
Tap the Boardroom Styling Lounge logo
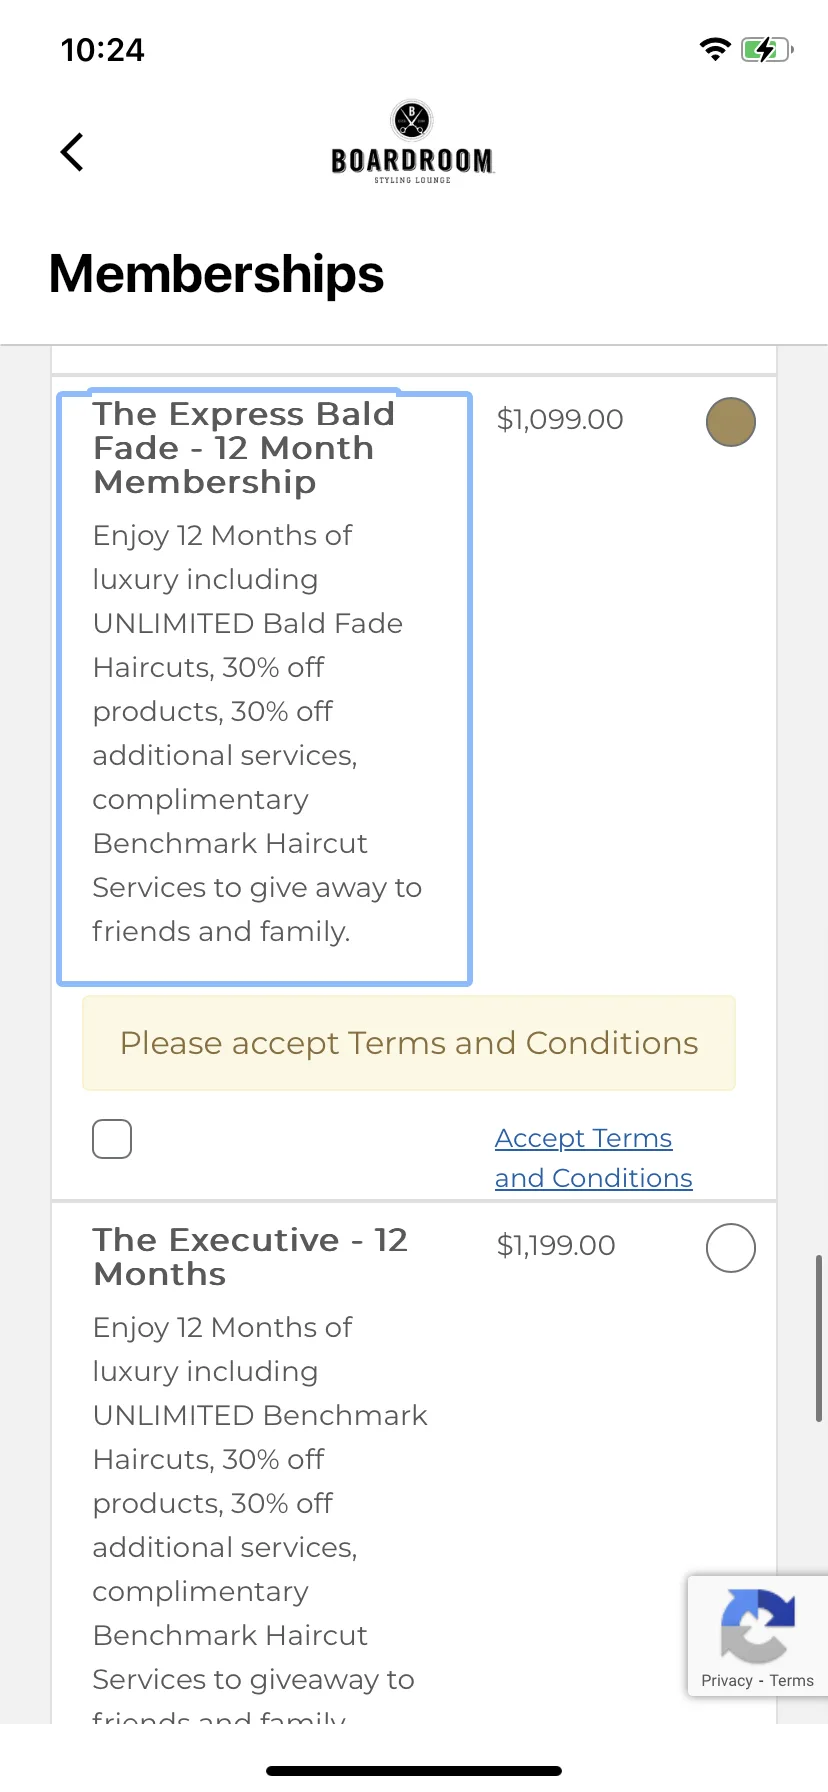[x=412, y=143]
